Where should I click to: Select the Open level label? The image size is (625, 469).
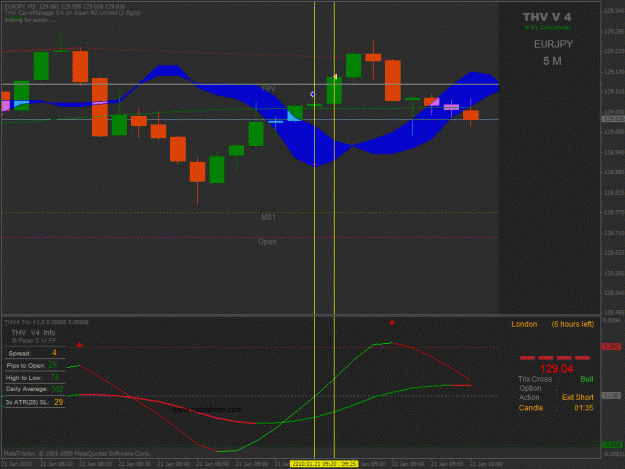pyautogui.click(x=267, y=242)
